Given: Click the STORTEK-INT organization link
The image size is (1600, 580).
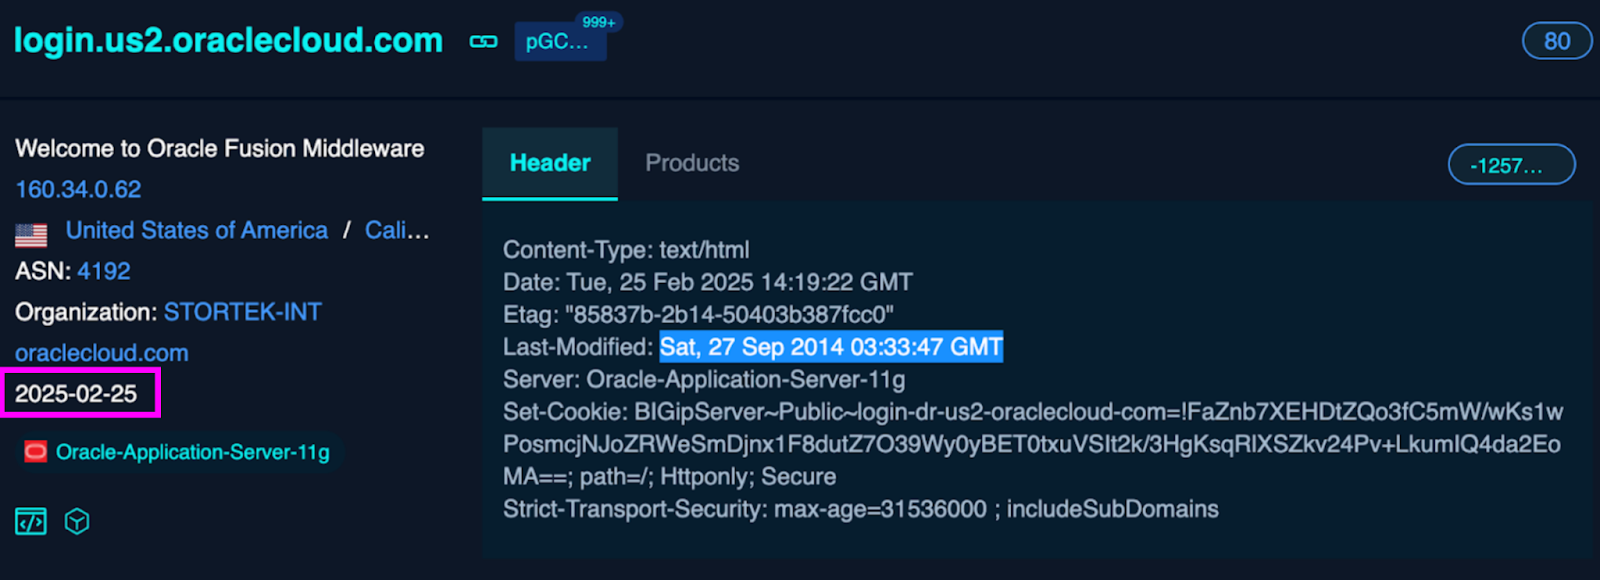Looking at the screenshot, I should click(243, 312).
